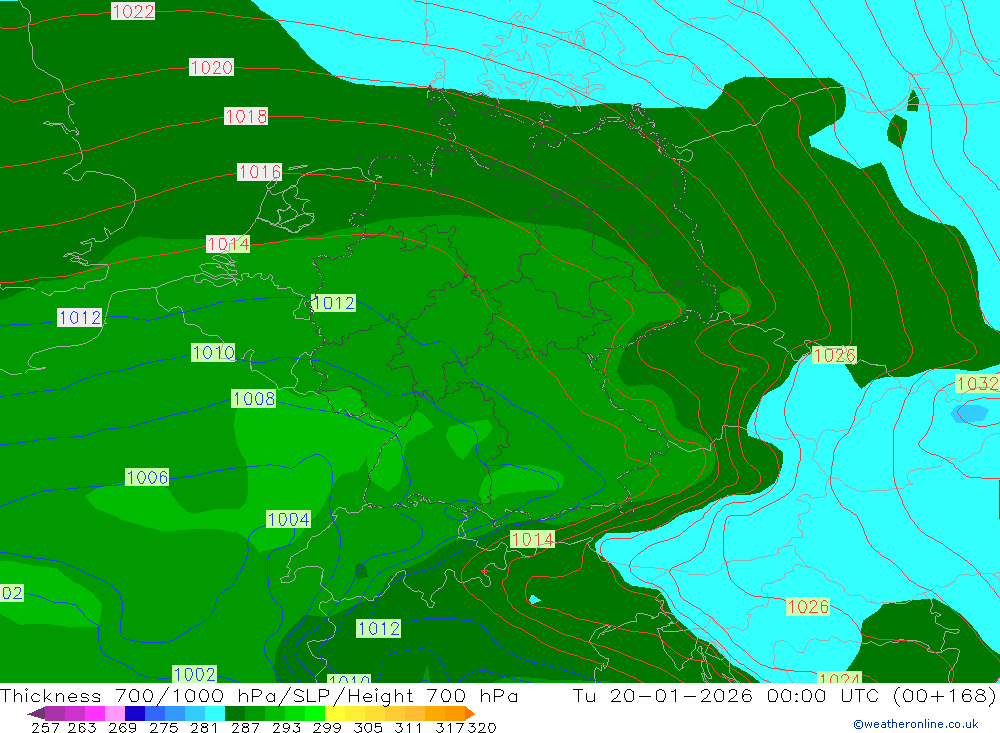Click the 1018 pressure label
The image size is (1000, 733).
pyautogui.click(x=246, y=116)
